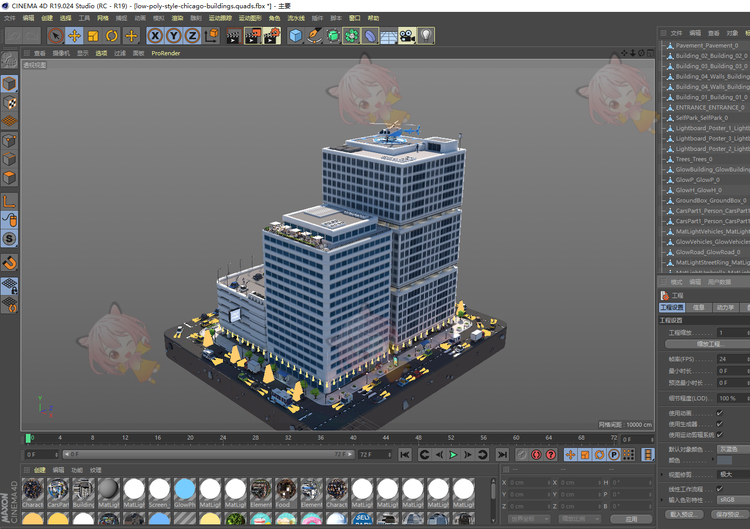The width and height of the screenshot is (750, 529).
Task: Switch to the 动力学 attribute tab
Action: [x=726, y=308]
